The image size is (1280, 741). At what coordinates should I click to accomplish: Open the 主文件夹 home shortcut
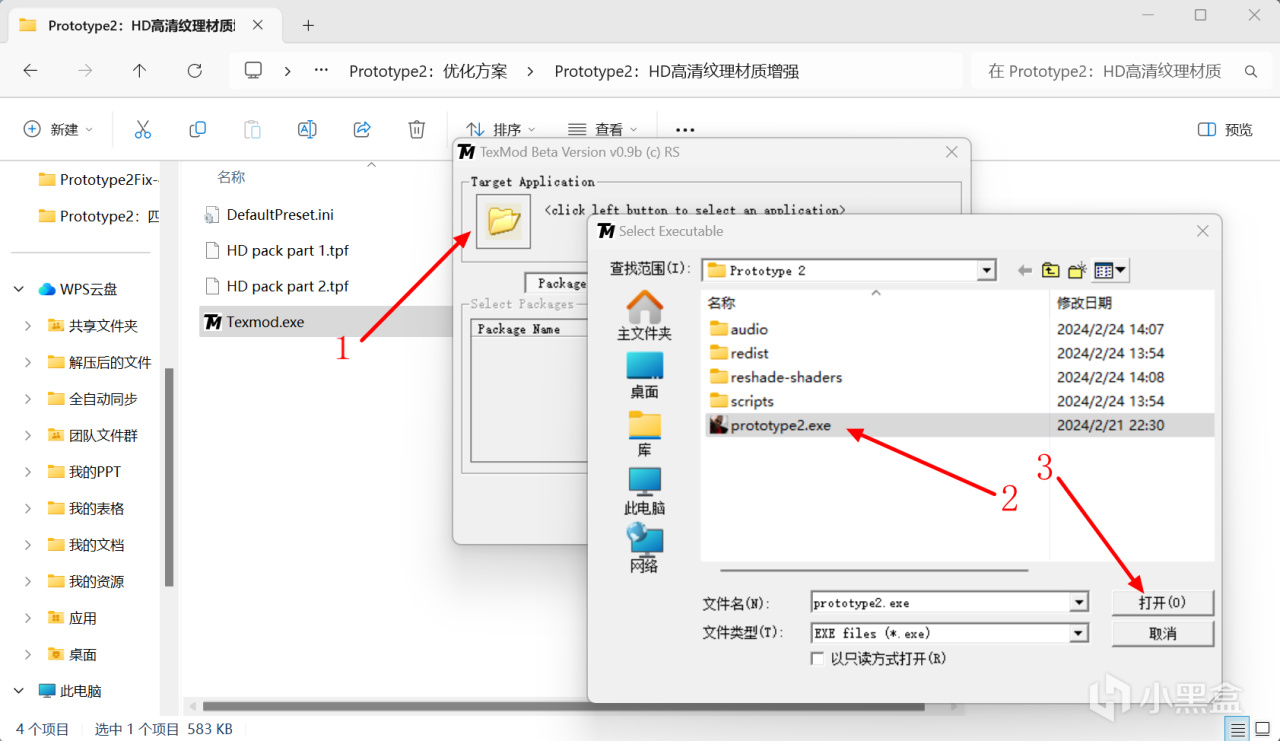pyautogui.click(x=644, y=316)
